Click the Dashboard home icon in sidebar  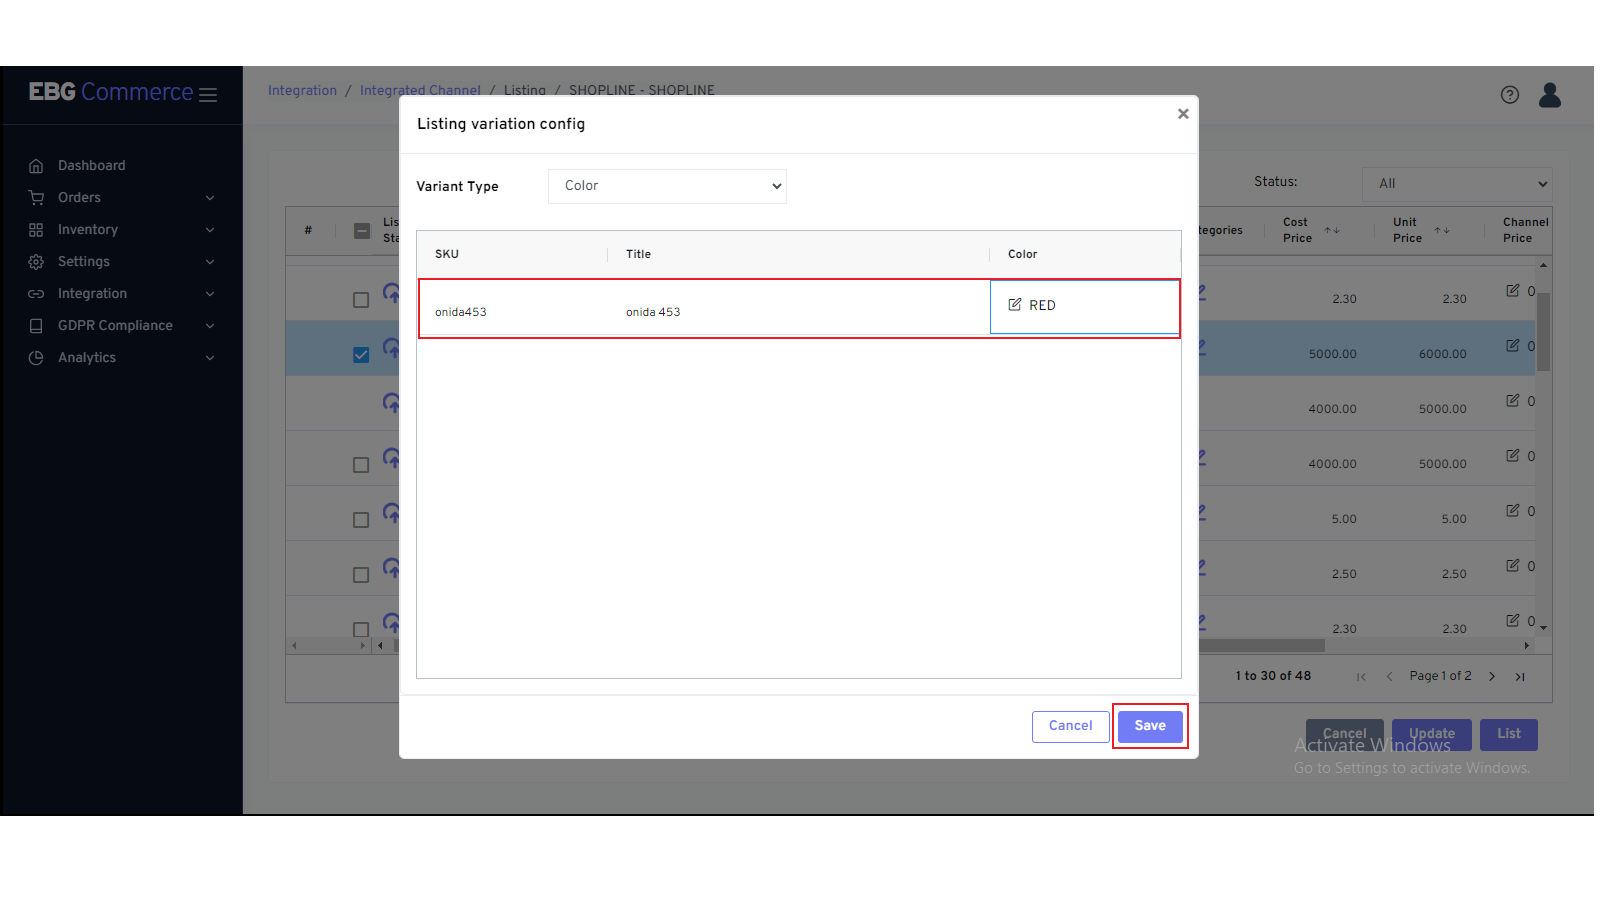tap(36, 166)
